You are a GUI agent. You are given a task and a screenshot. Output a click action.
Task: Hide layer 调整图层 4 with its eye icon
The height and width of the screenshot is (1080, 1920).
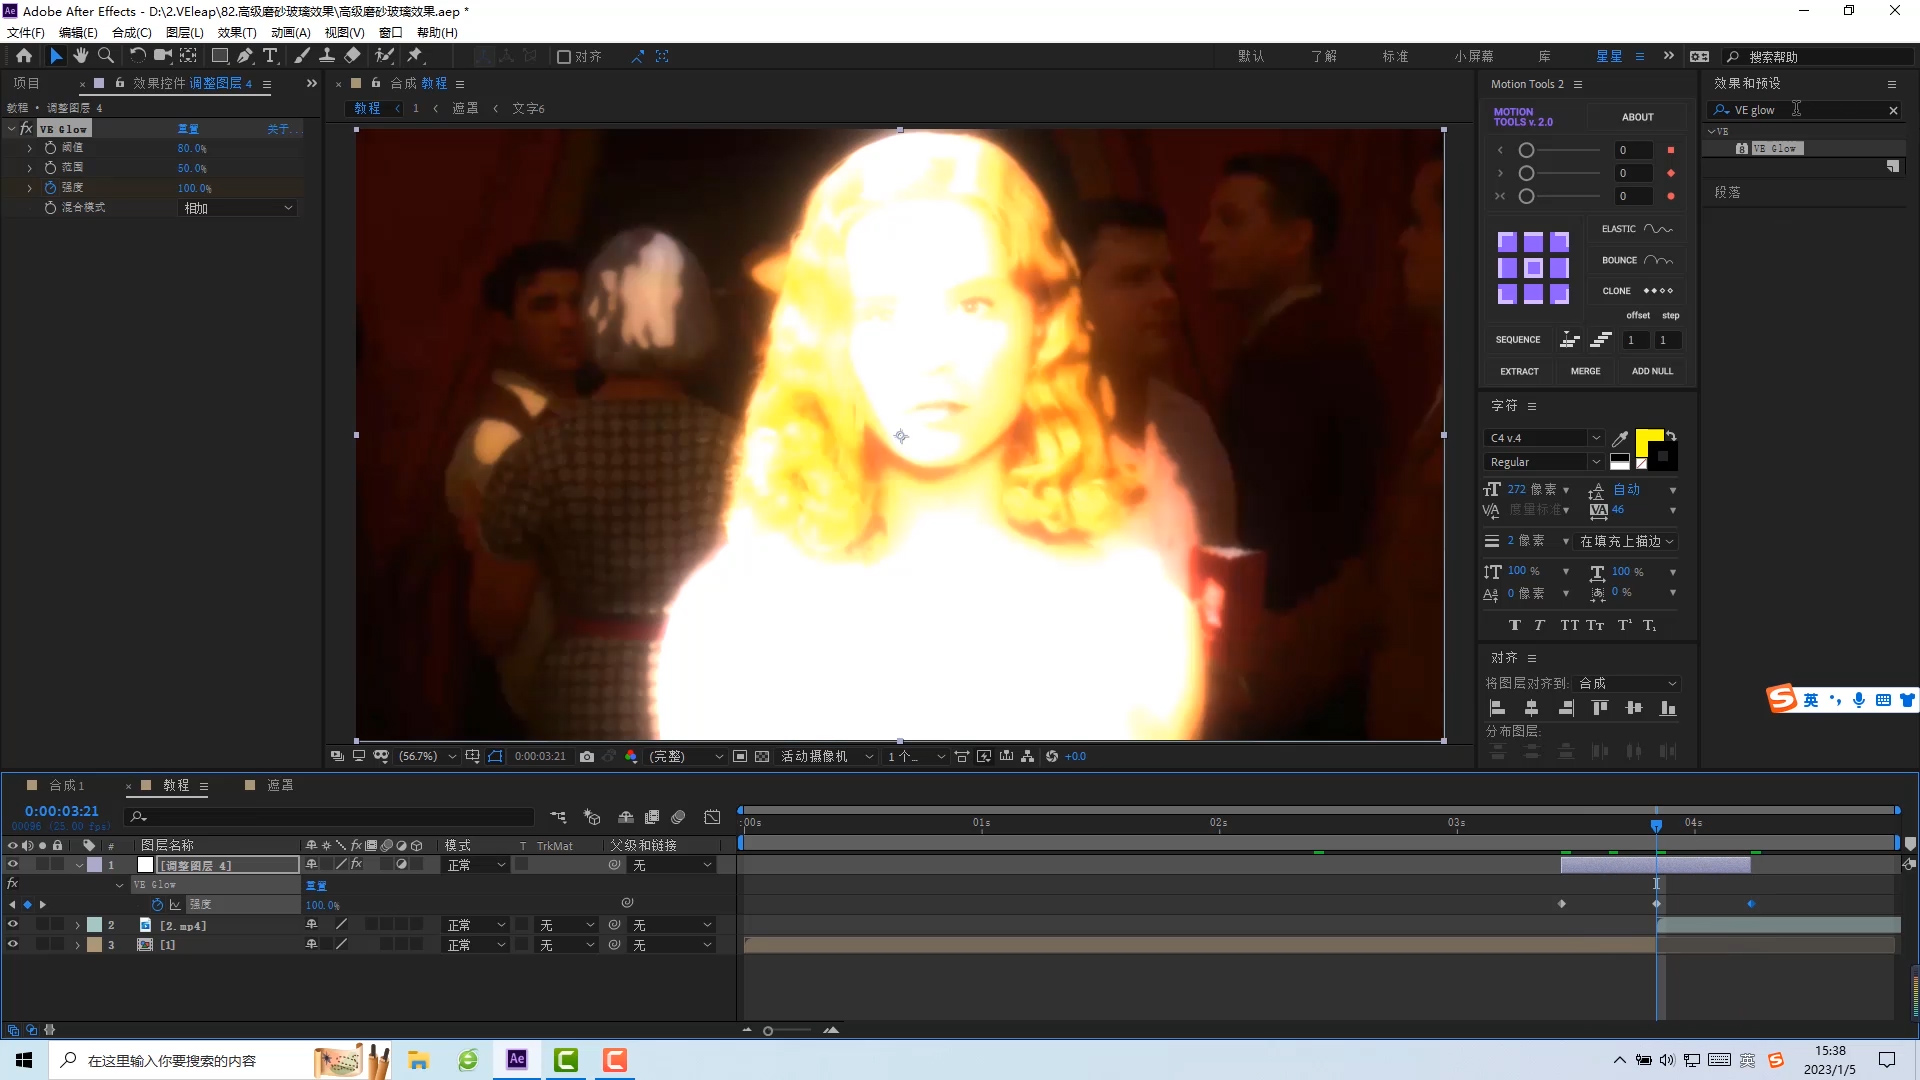click(x=13, y=865)
